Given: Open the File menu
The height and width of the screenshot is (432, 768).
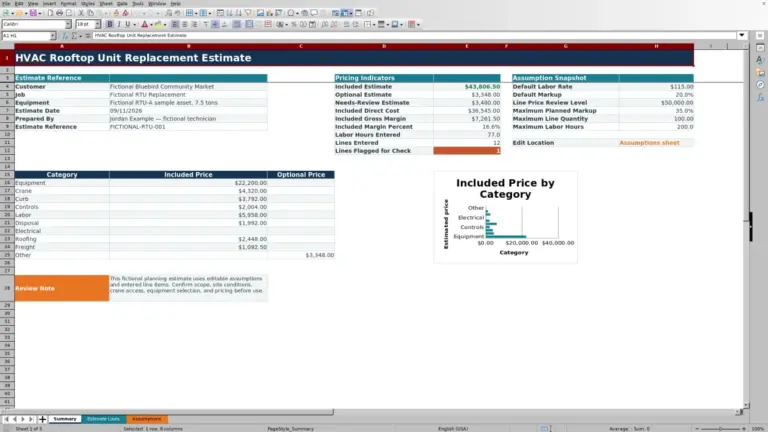Looking at the screenshot, I should pyautogui.click(x=6, y=3).
